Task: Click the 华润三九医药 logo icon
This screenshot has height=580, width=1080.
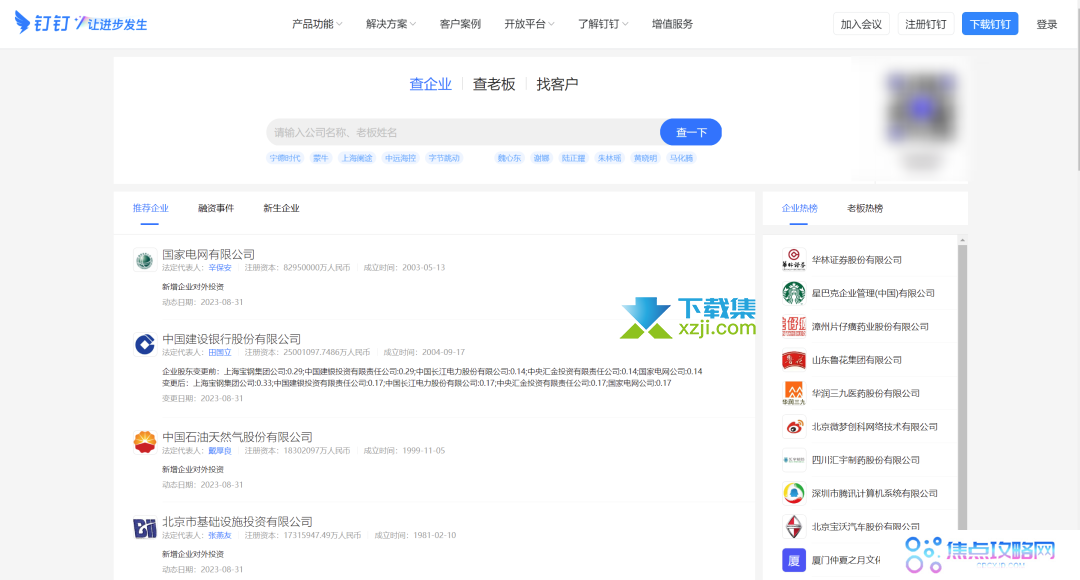Action: [x=793, y=393]
